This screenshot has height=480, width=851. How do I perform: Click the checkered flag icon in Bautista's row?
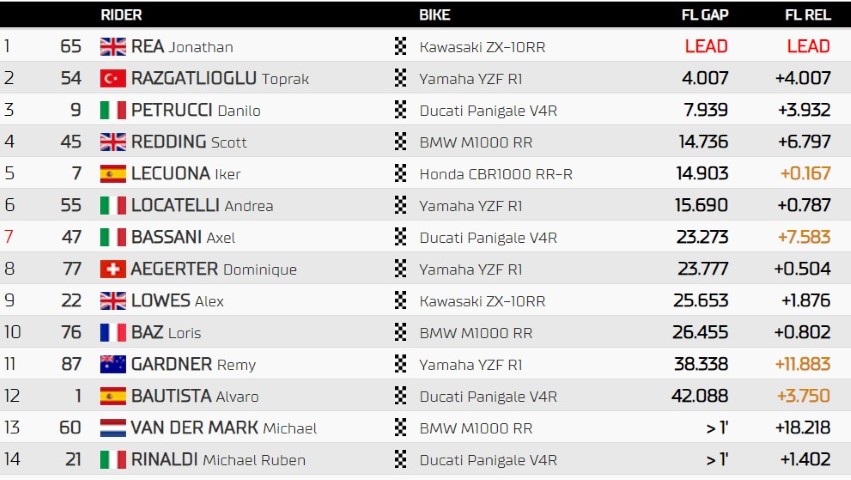click(x=401, y=396)
